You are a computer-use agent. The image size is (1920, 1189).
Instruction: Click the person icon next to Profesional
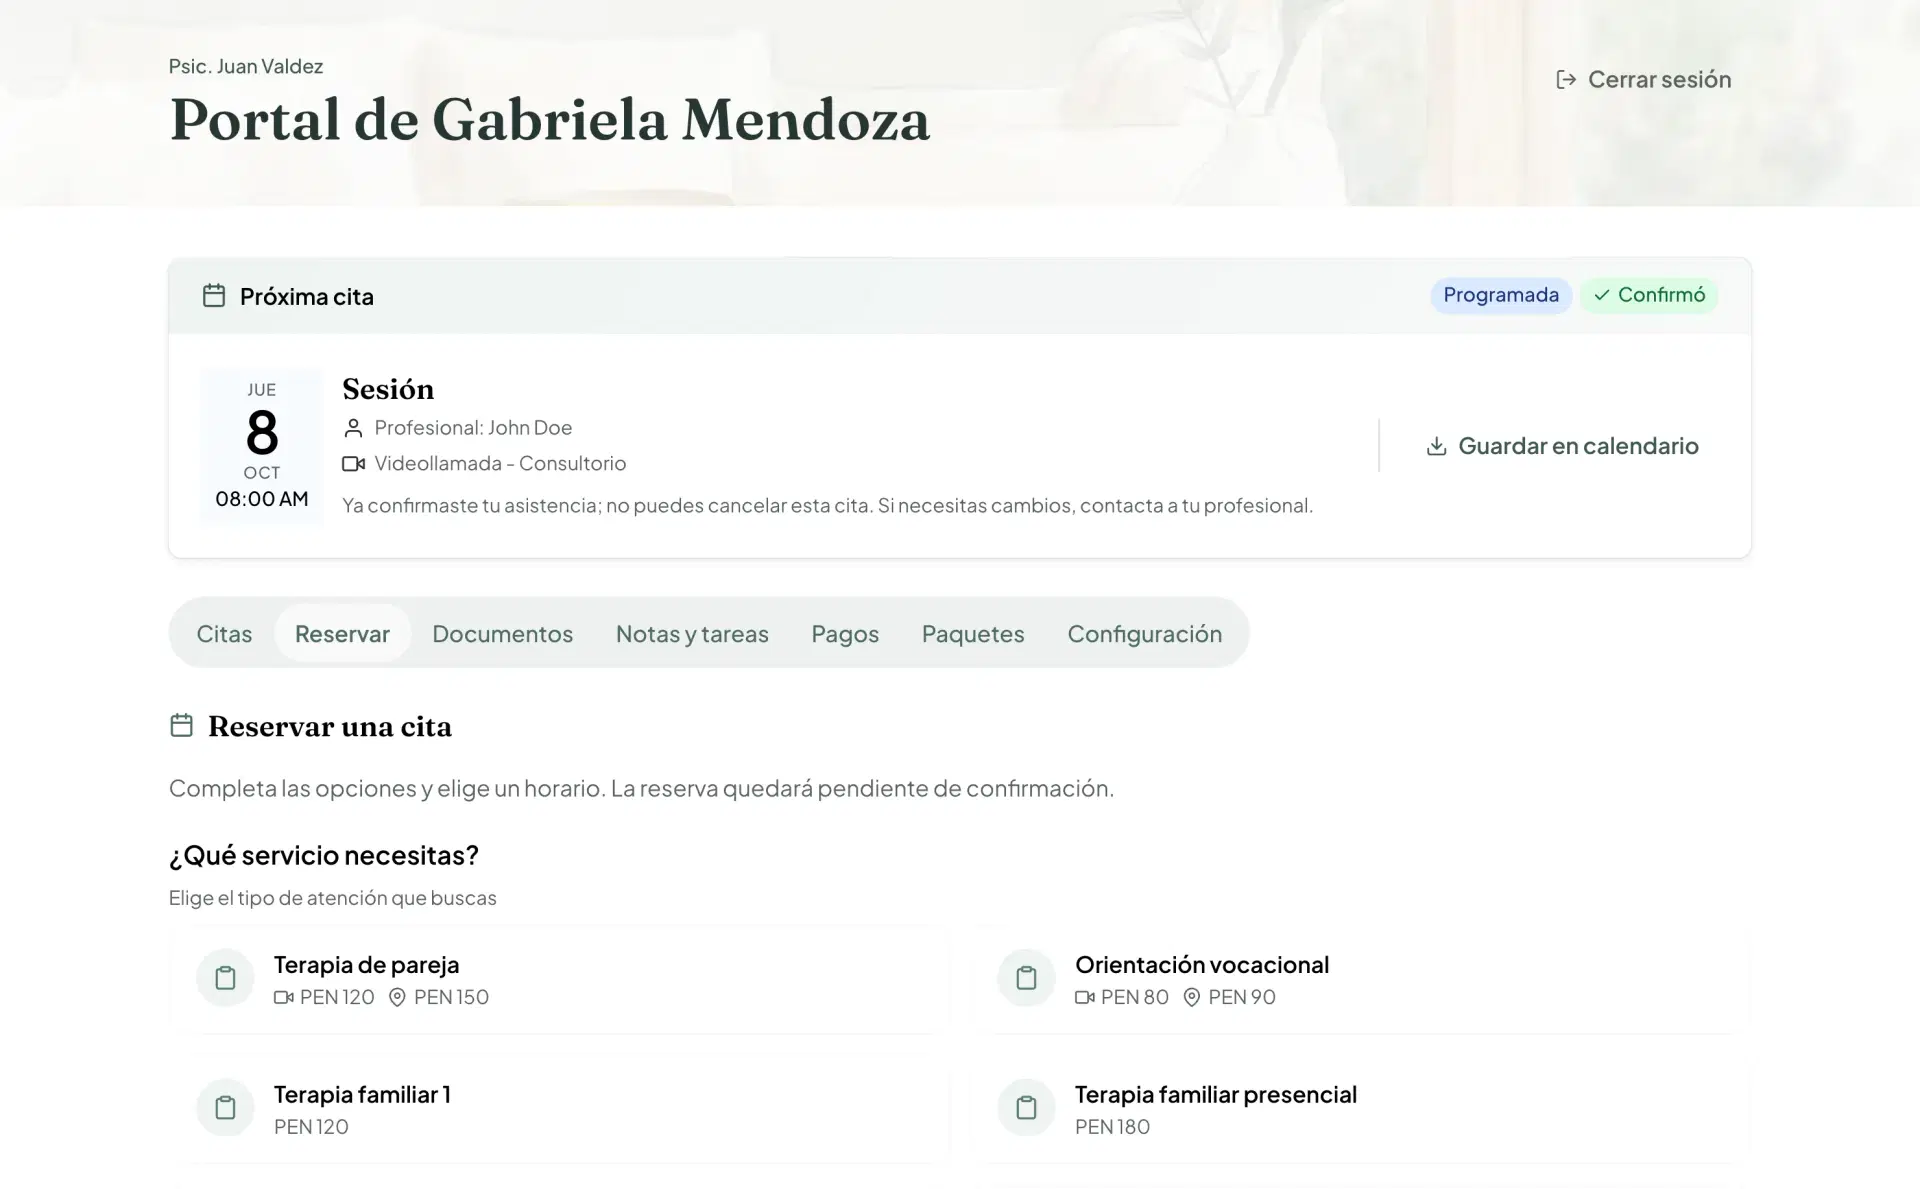click(353, 428)
